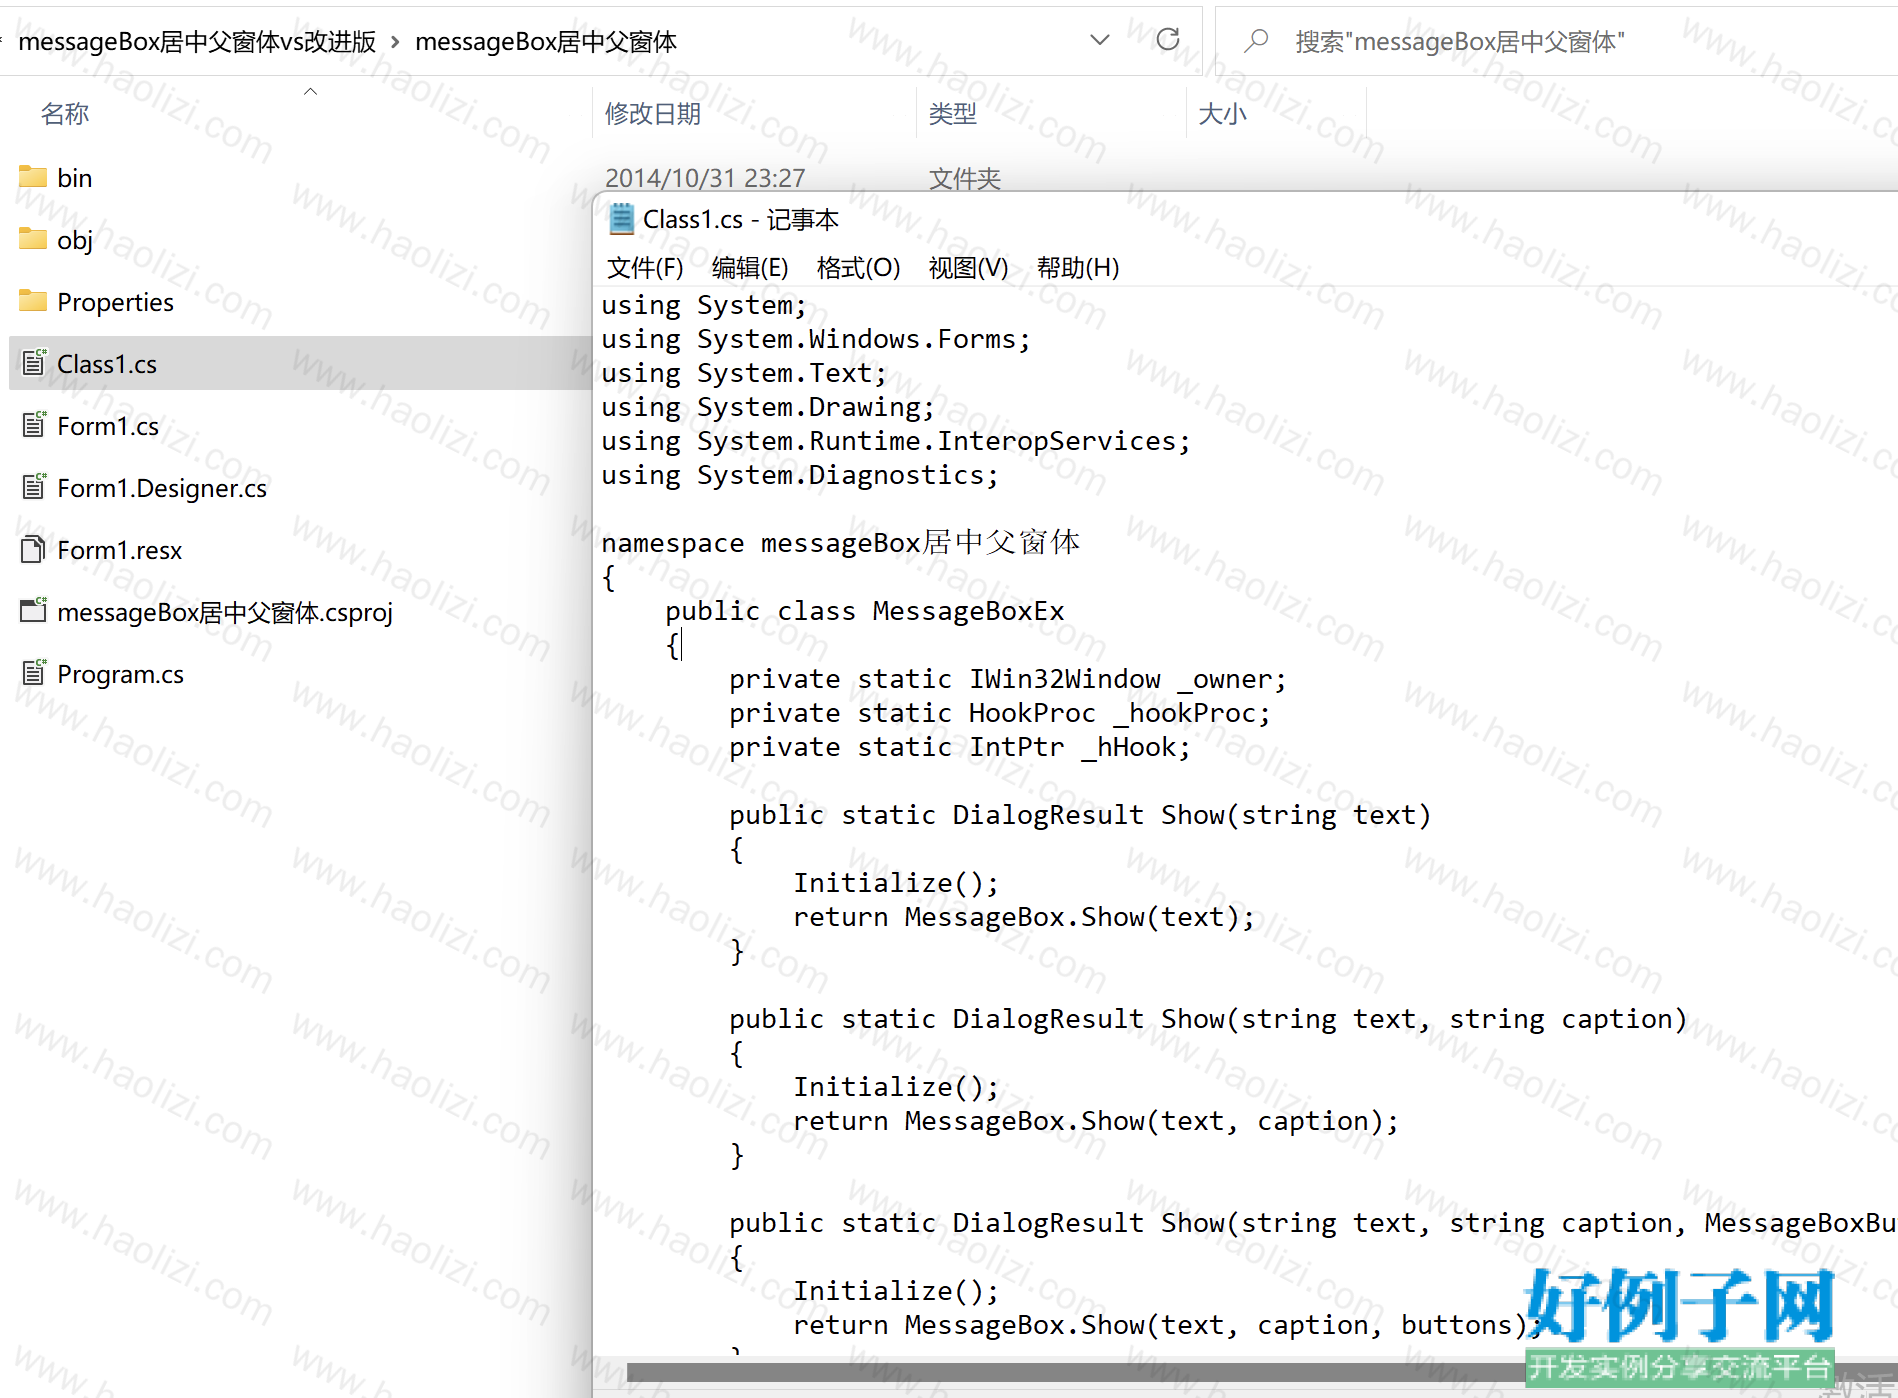1898x1398 pixels.
Task: Select the Class1.cs file name
Action: (107, 364)
